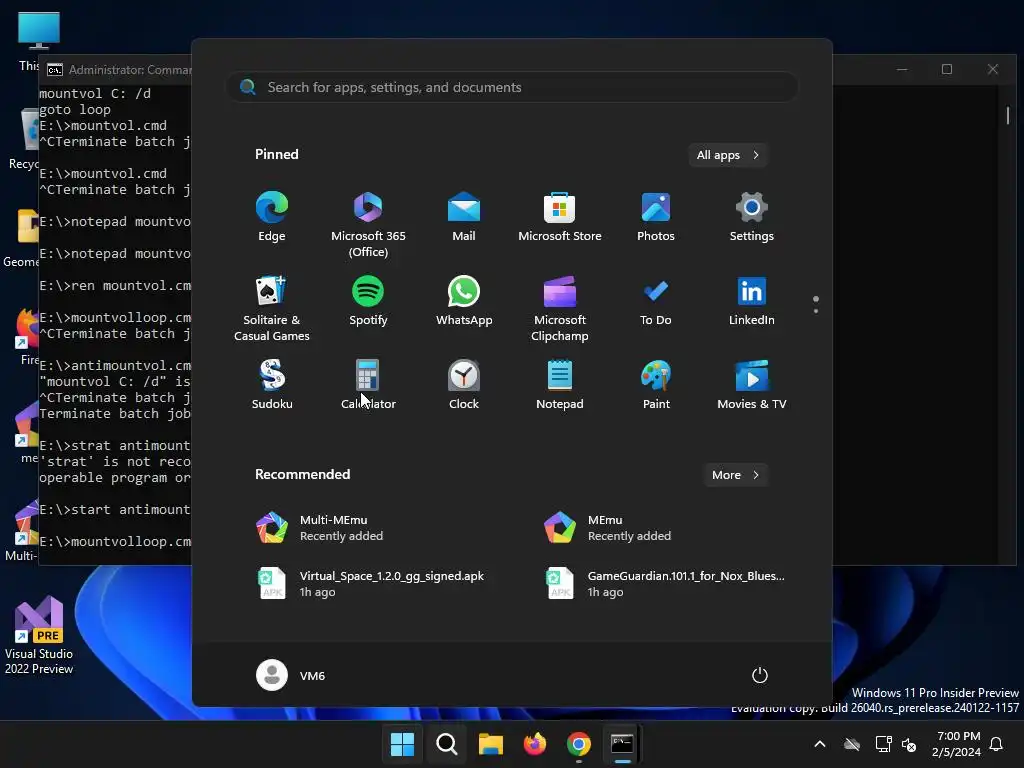The width and height of the screenshot is (1024, 768).
Task: Open the VM6 user account menu
Action: click(x=291, y=675)
